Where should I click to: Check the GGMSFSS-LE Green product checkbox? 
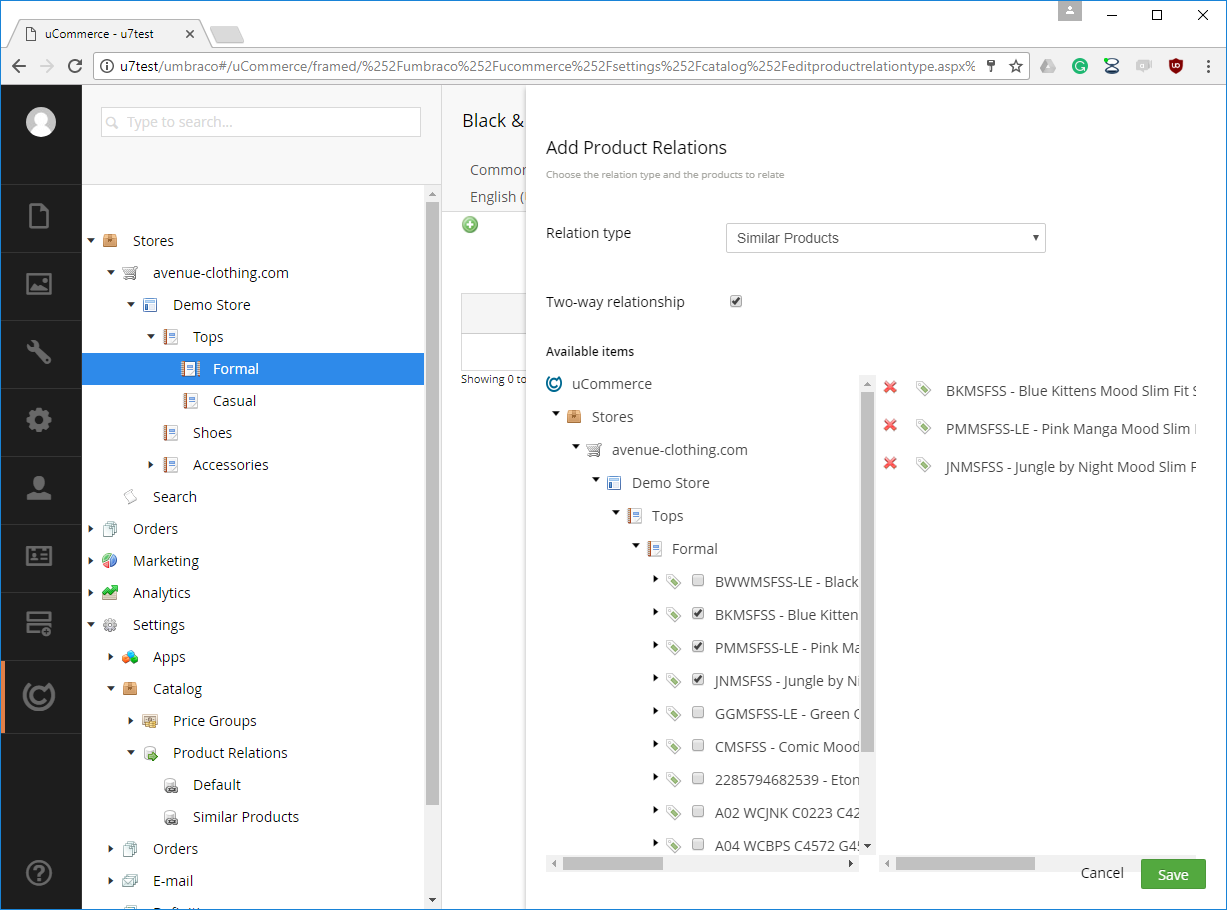[698, 712]
